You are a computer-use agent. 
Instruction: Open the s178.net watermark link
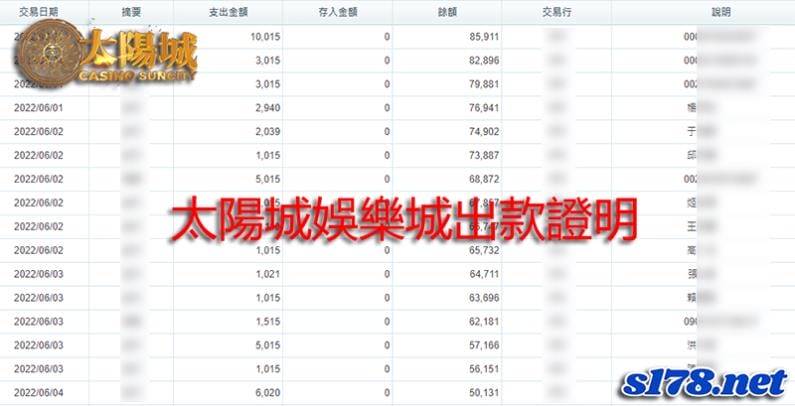pos(704,383)
